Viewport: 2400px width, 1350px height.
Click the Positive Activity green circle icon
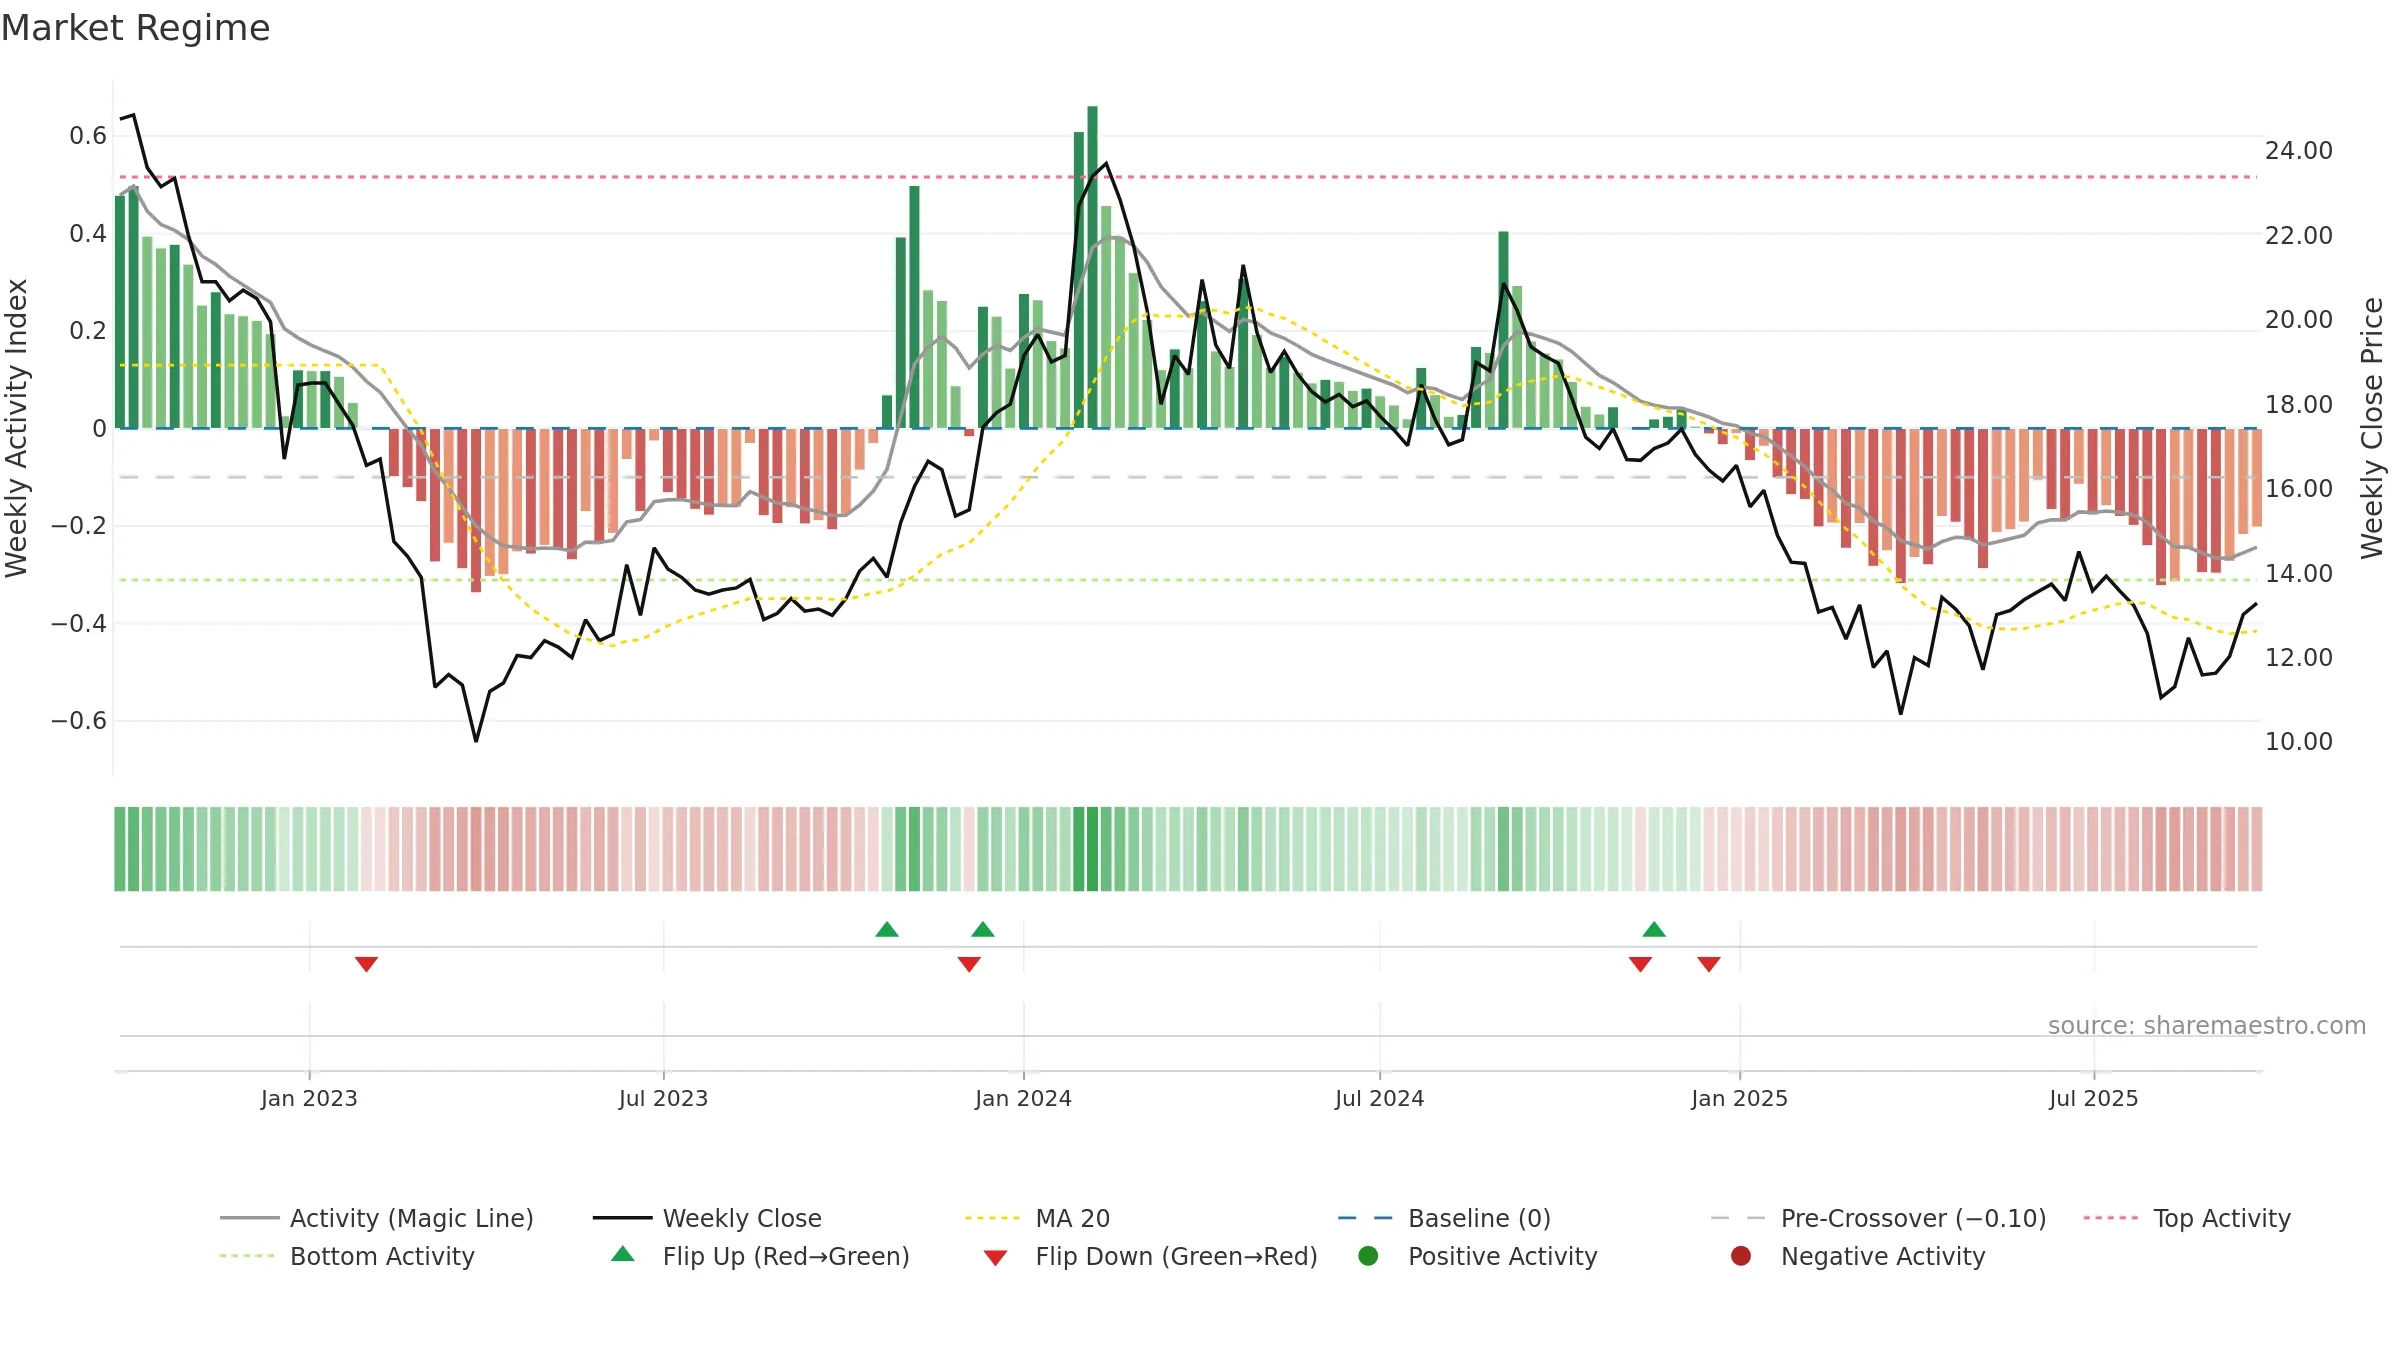1368,1255
